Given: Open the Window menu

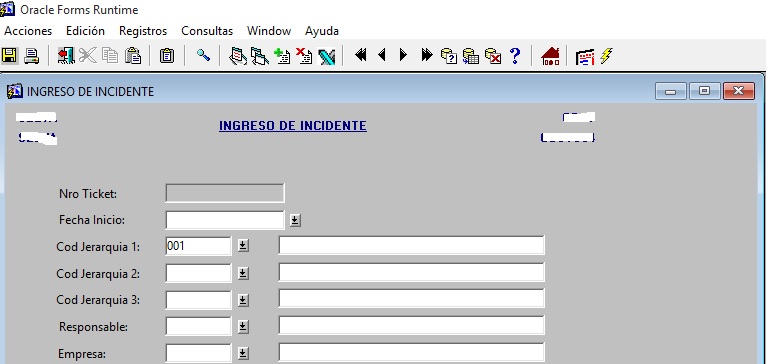Looking at the screenshot, I should (x=269, y=31).
